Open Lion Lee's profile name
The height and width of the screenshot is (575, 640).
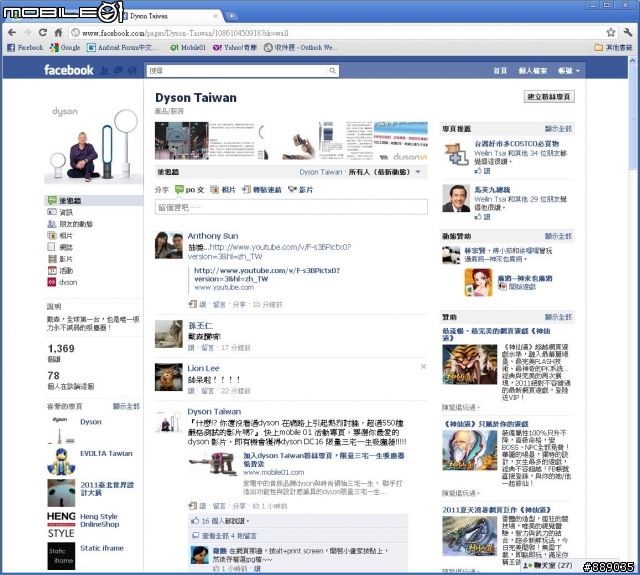point(203,368)
